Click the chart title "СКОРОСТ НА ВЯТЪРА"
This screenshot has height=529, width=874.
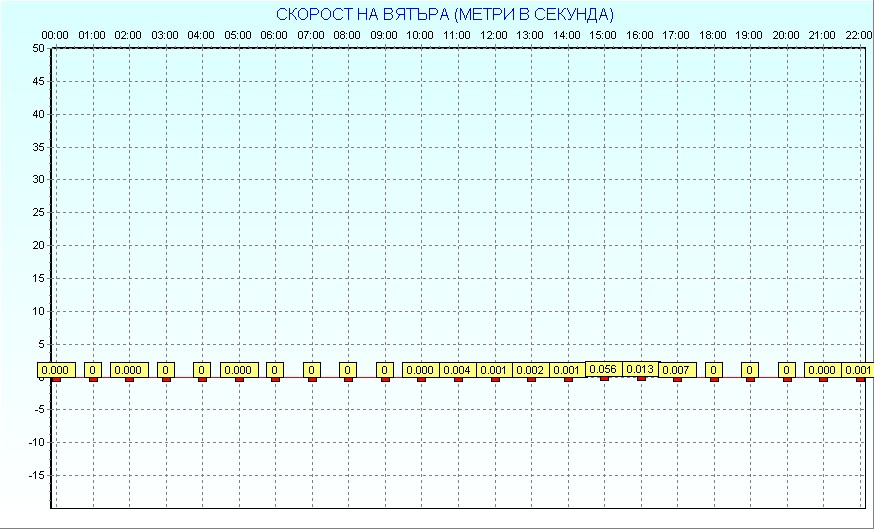point(445,14)
